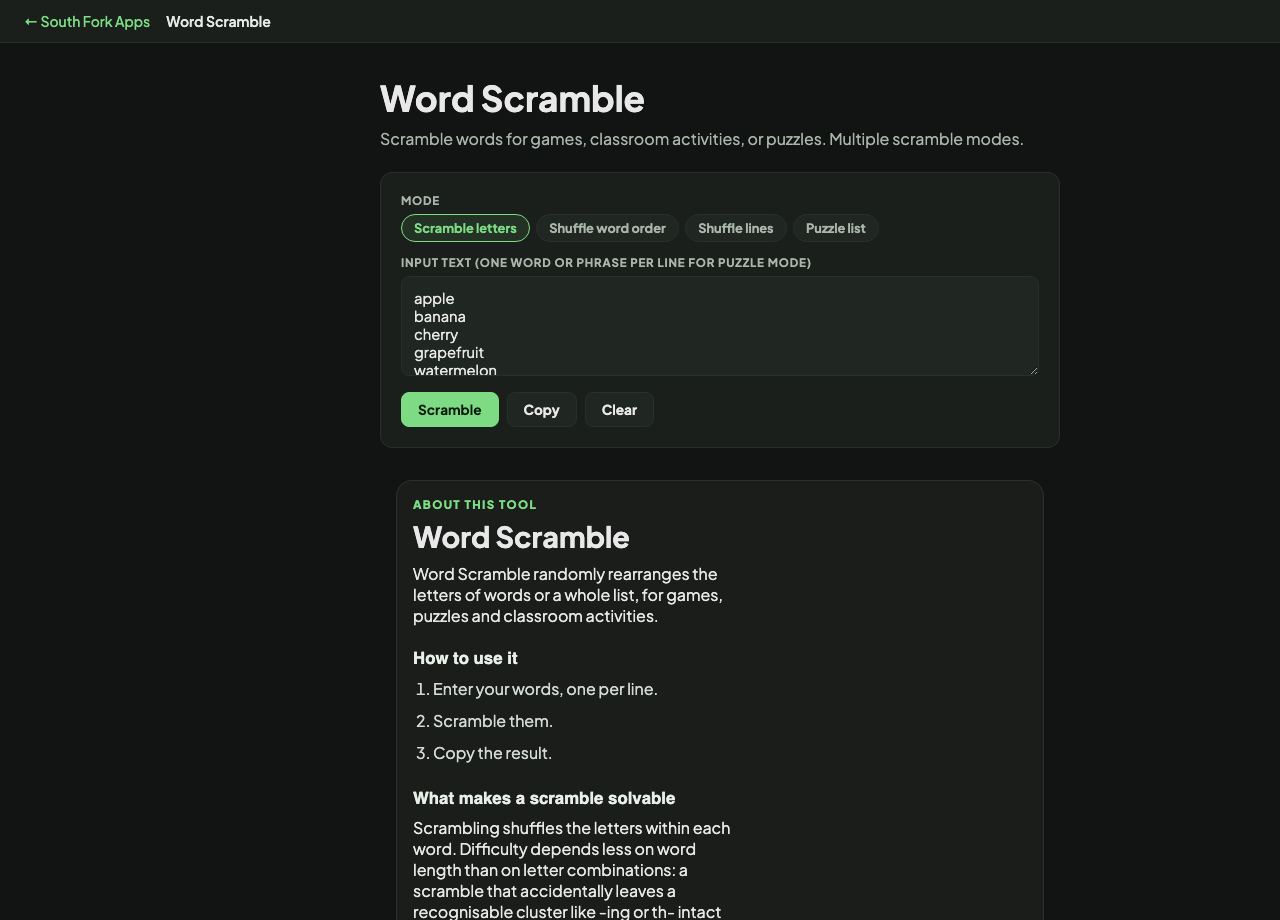Click the 'Input text' field label
This screenshot has height=920, width=1280.
pos(606,263)
